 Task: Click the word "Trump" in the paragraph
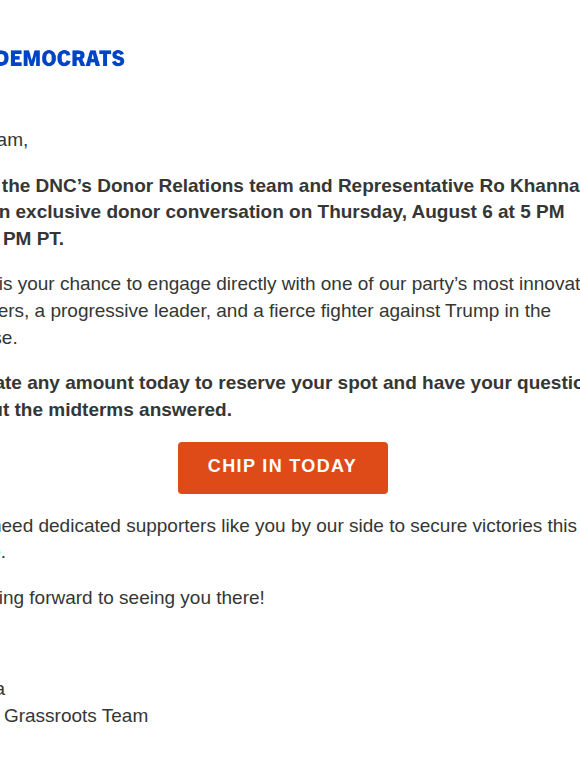click(472, 311)
